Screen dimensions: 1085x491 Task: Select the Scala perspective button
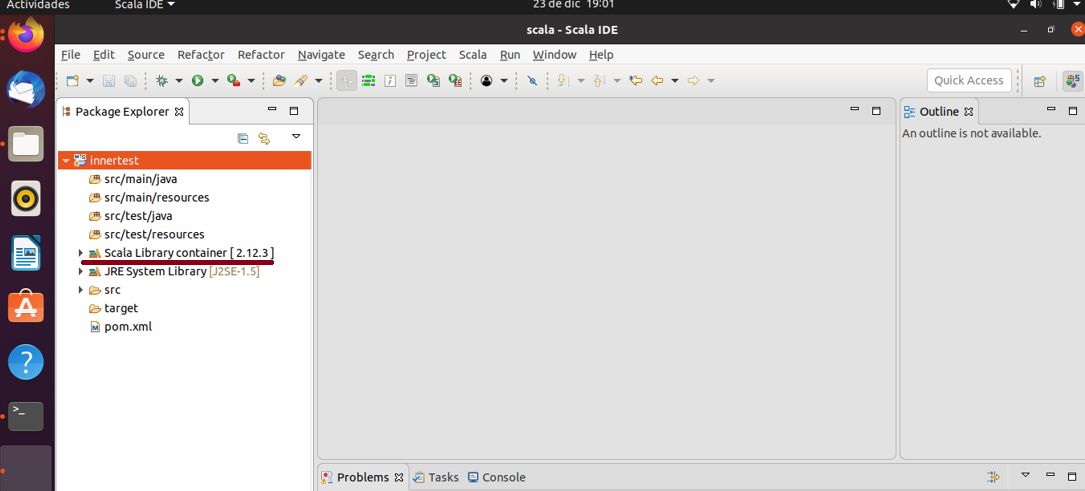pyautogui.click(x=1073, y=81)
